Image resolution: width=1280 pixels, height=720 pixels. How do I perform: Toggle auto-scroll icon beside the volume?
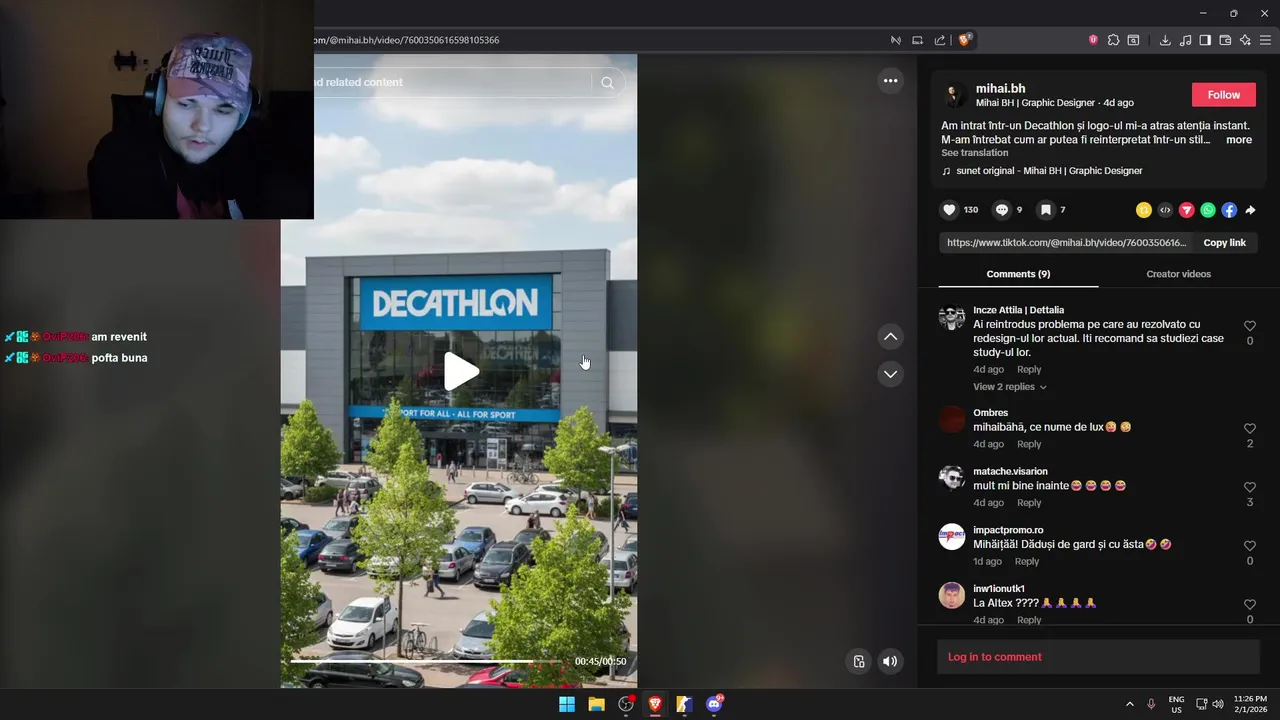click(858, 661)
